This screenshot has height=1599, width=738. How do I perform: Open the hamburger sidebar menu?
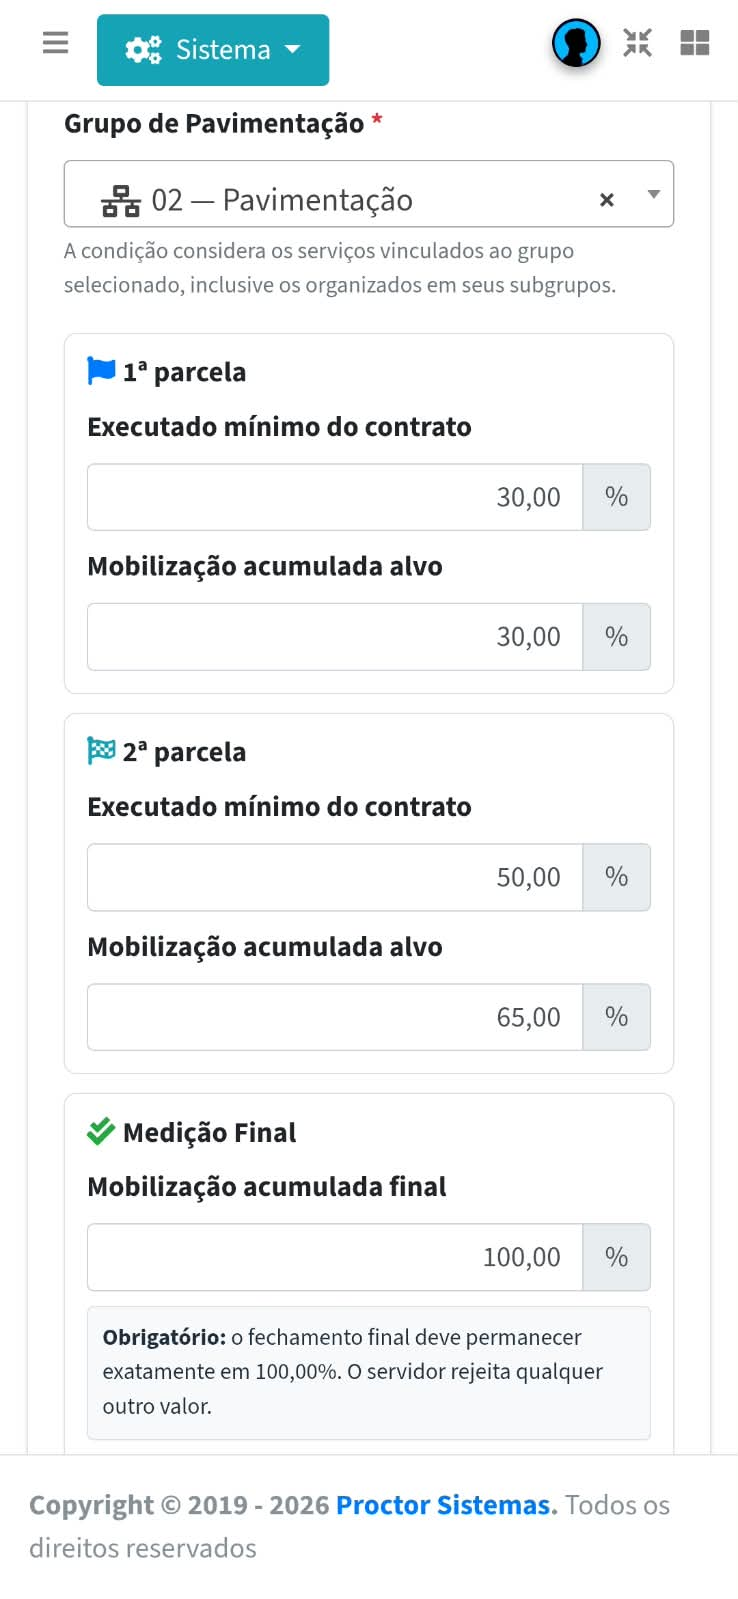tap(56, 43)
